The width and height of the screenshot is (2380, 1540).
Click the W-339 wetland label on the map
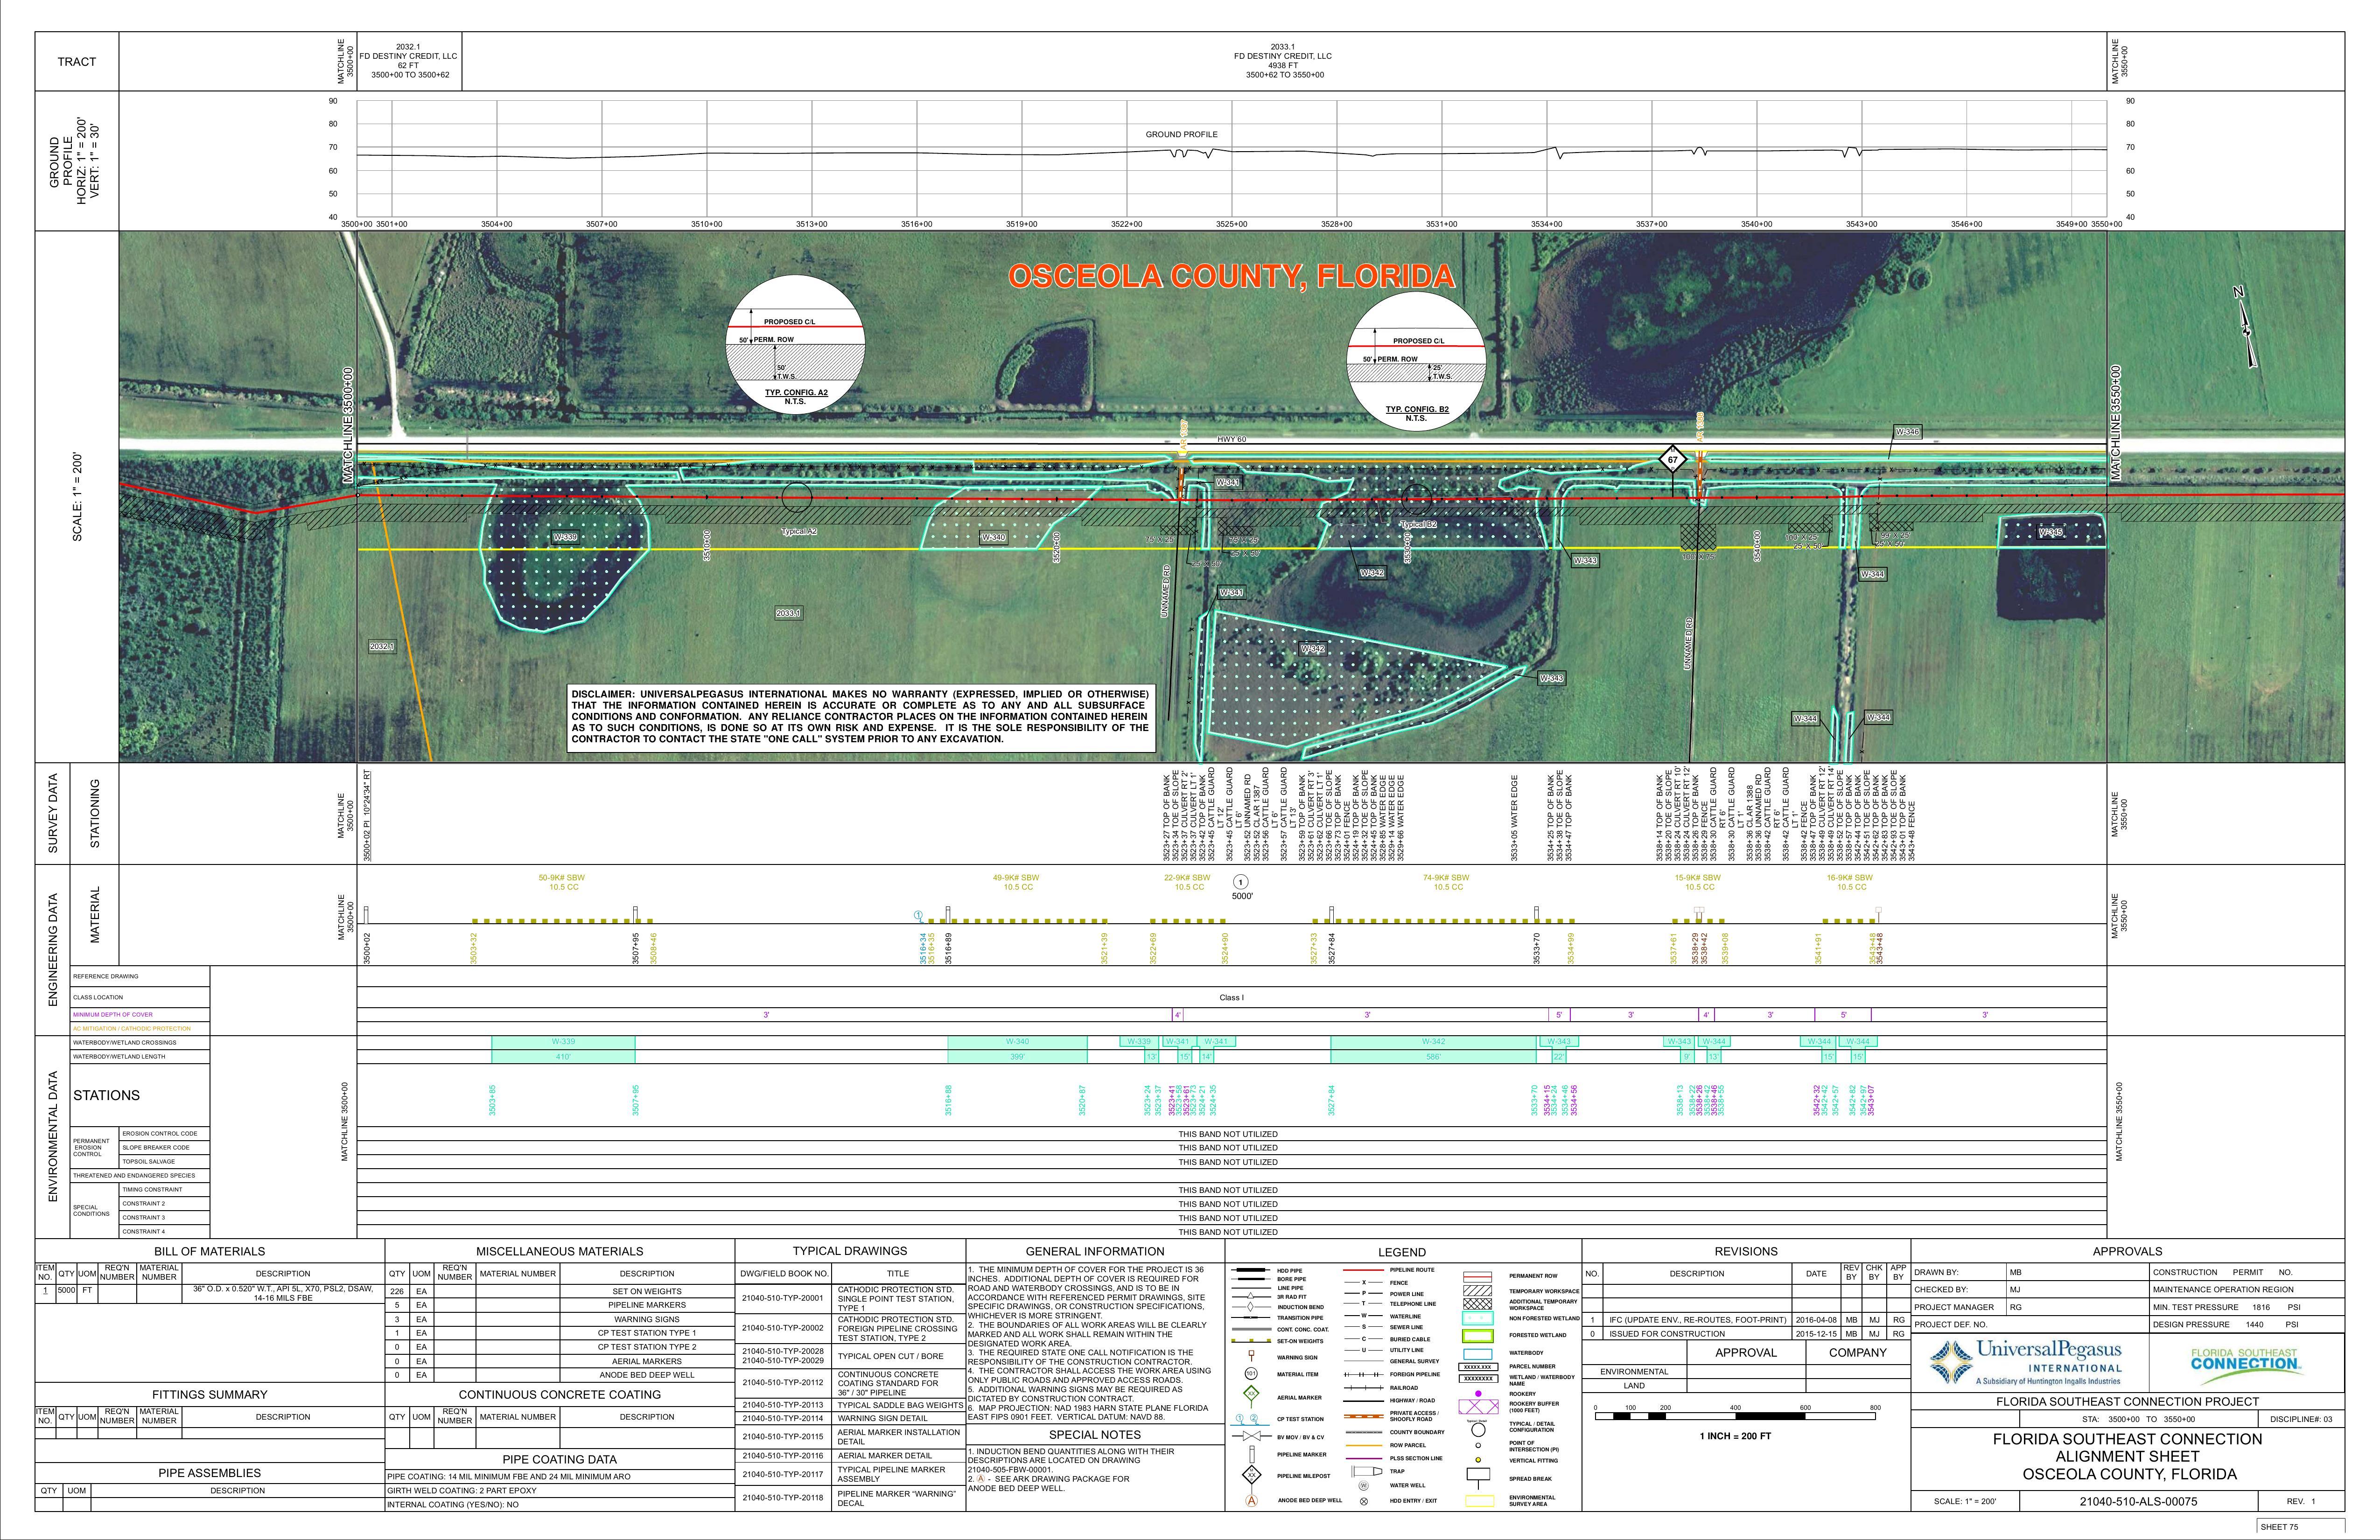[x=565, y=537]
